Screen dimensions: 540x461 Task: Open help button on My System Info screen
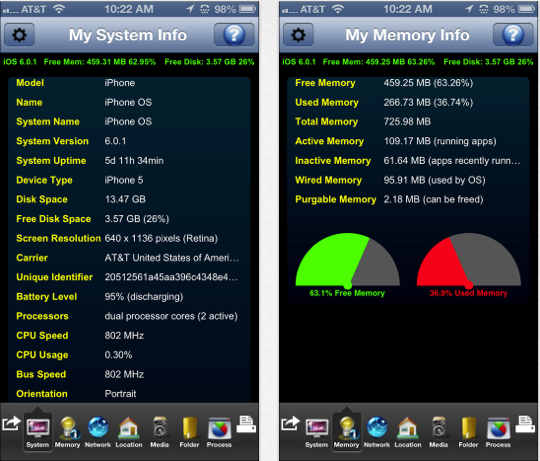pyautogui.click(x=234, y=35)
